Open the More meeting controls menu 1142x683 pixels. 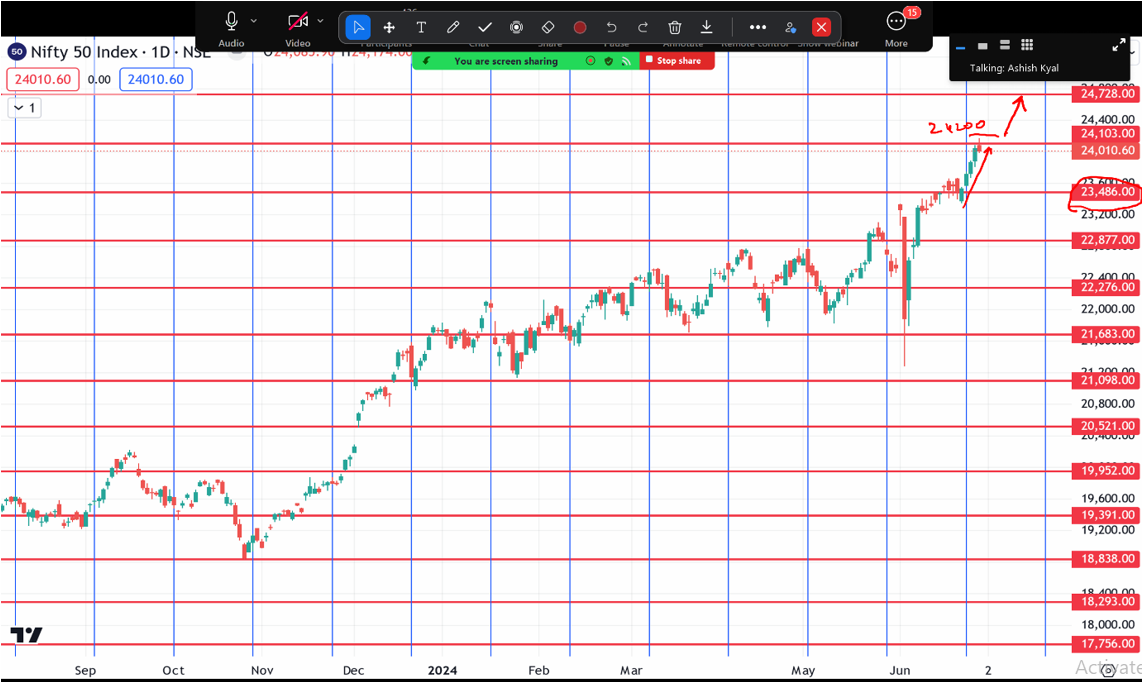click(x=896, y=28)
